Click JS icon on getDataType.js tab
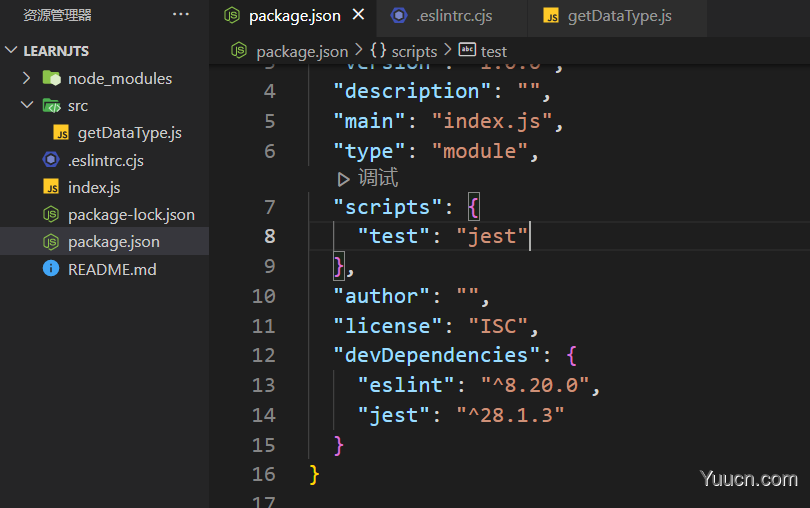The height and width of the screenshot is (508, 810). click(x=551, y=16)
